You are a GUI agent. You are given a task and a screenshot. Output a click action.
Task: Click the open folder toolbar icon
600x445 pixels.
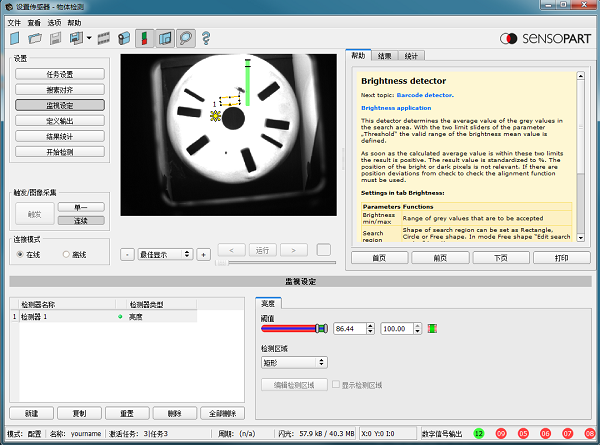pos(34,39)
